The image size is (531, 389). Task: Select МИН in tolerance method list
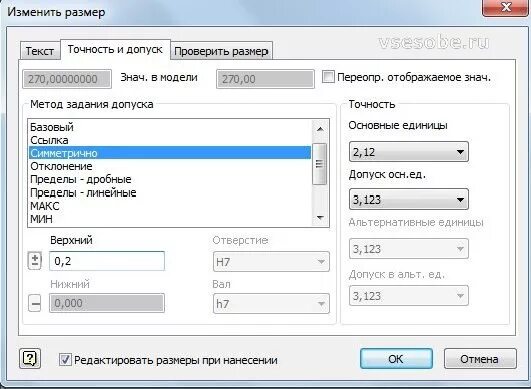(x=170, y=219)
